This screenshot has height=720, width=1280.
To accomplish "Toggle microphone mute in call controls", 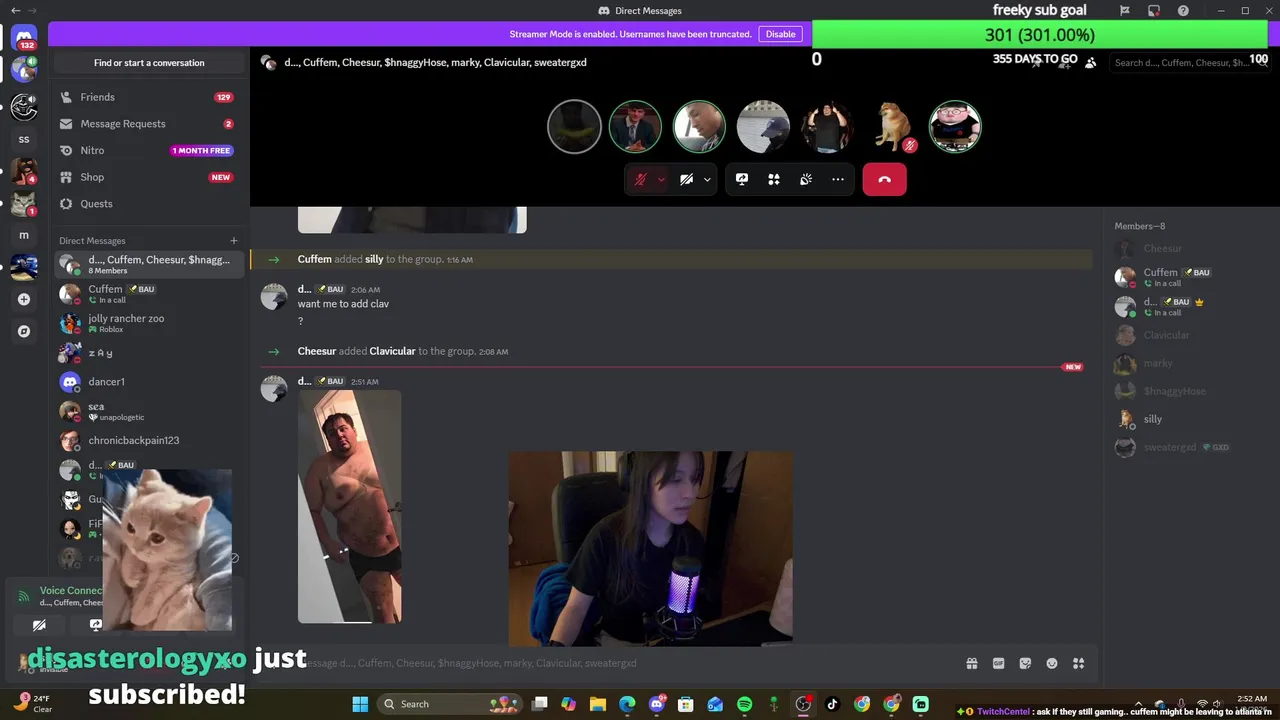I will 640,179.
